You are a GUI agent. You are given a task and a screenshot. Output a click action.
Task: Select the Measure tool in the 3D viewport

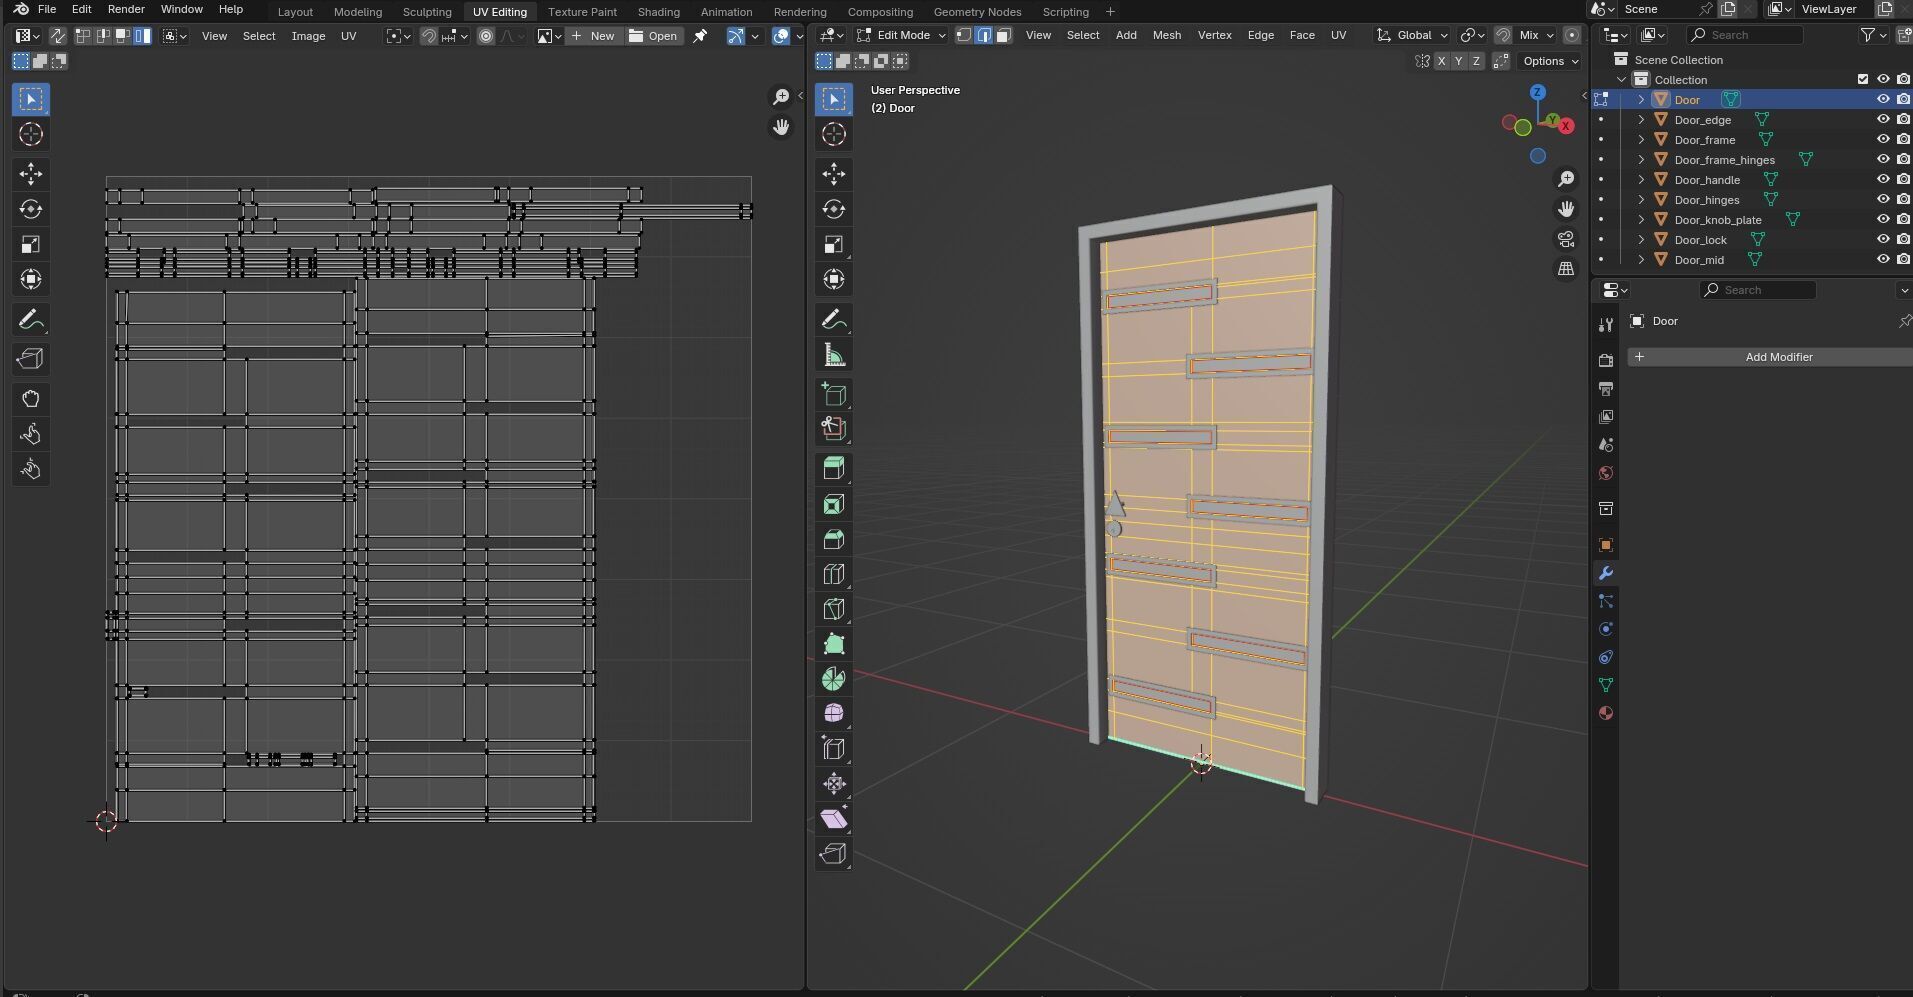833,354
